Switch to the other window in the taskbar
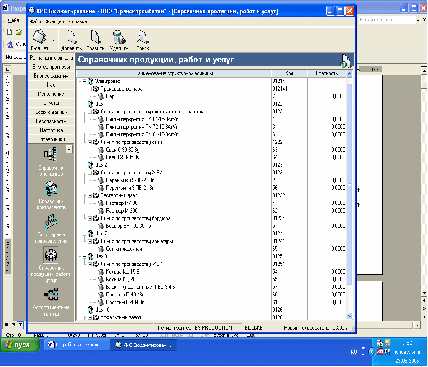428x367 pixels. [77, 345]
